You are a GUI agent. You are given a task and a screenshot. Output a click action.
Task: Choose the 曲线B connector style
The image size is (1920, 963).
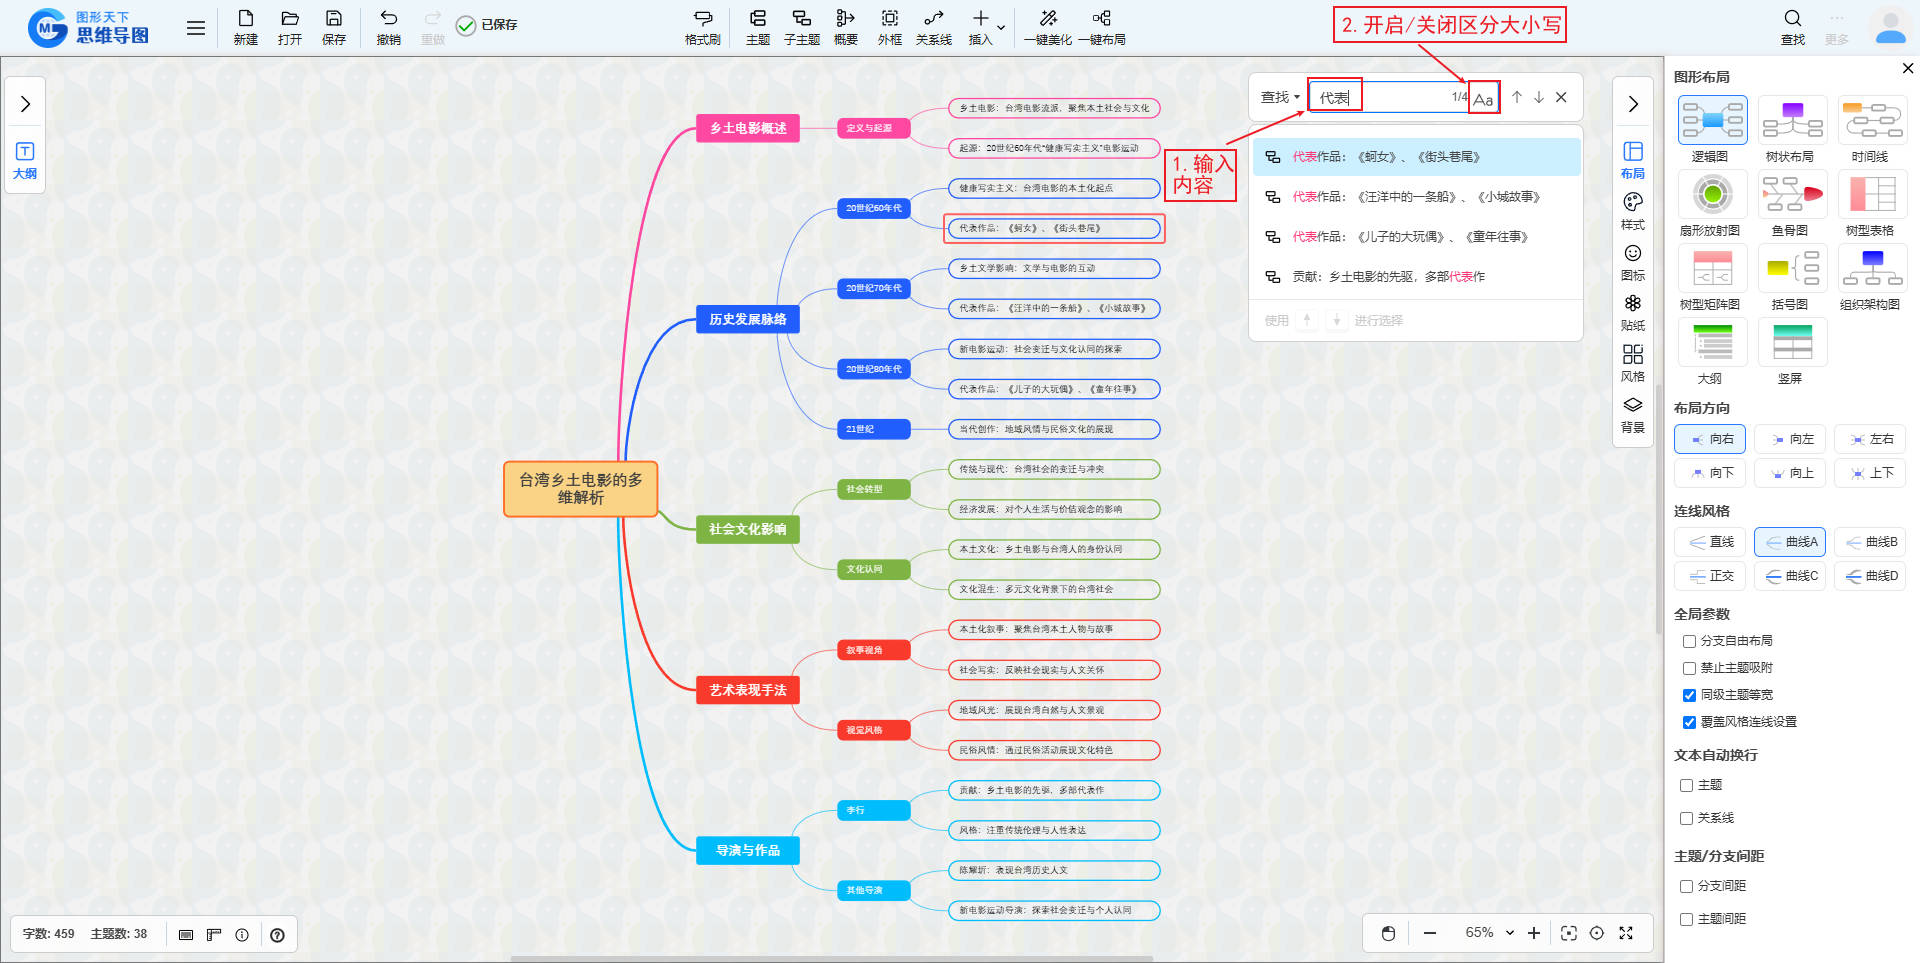(x=1870, y=542)
